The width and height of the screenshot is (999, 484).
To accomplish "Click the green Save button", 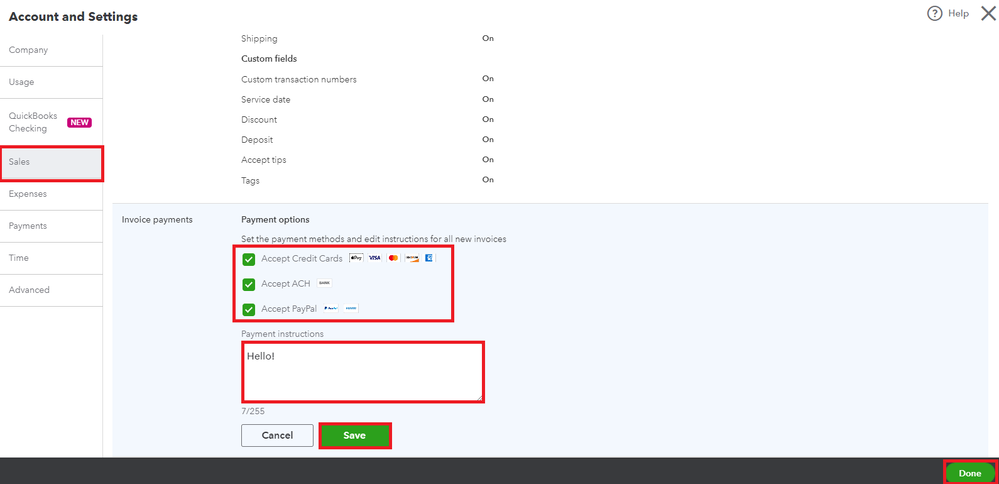I will pyautogui.click(x=354, y=436).
